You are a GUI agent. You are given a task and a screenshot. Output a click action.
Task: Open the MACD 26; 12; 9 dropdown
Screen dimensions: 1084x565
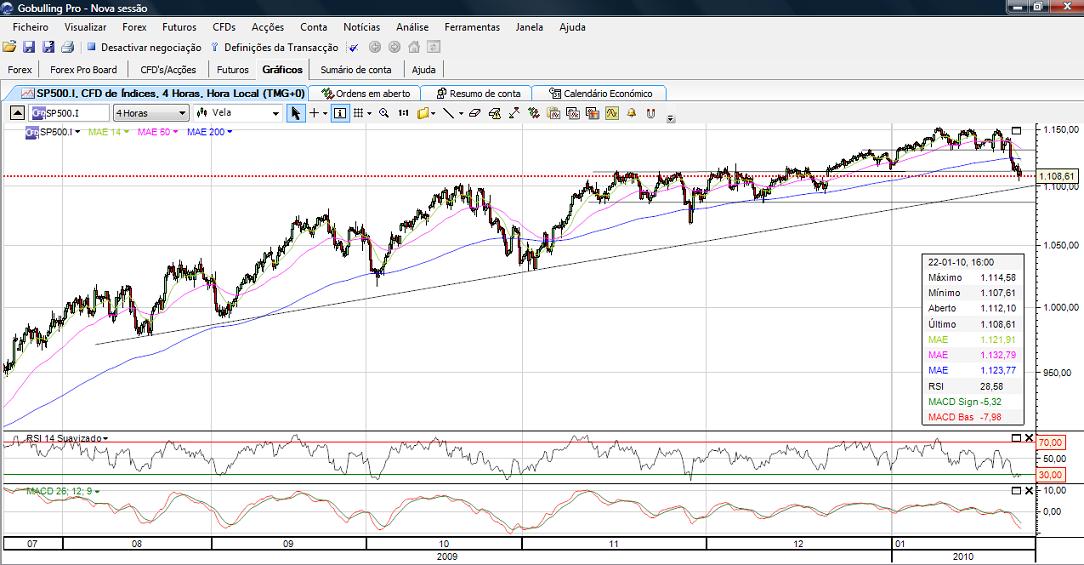tap(97, 491)
